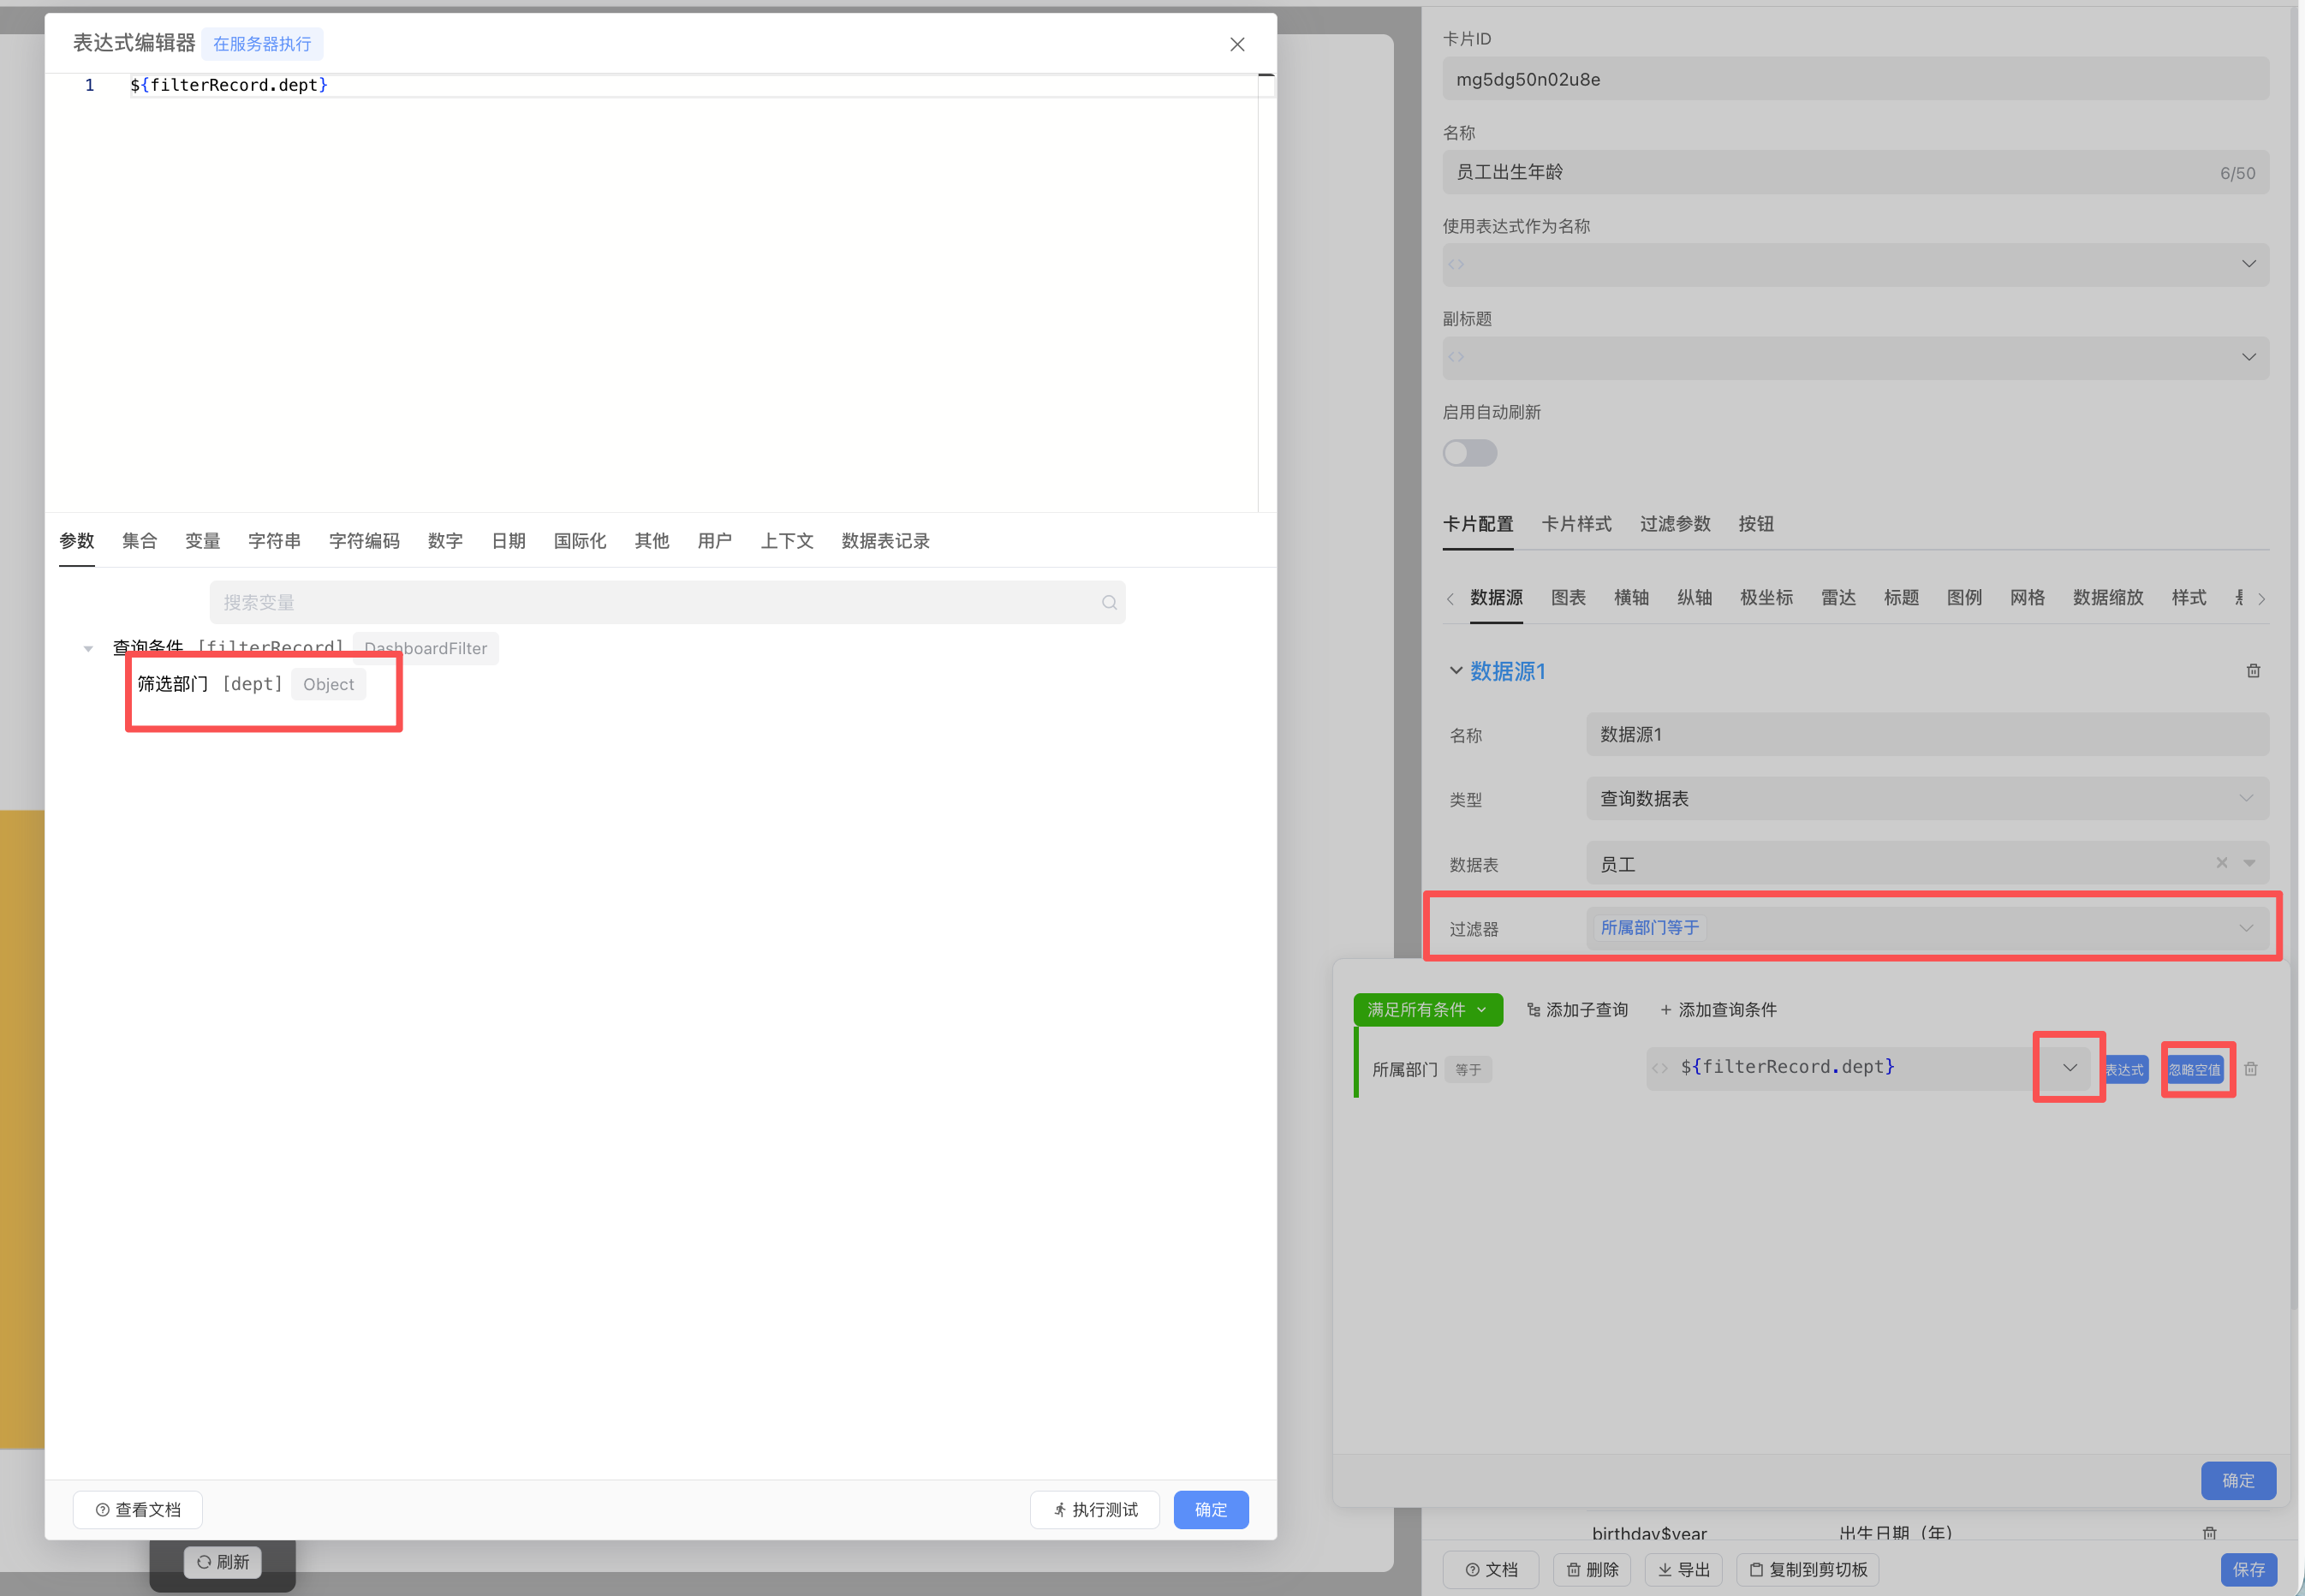
Task: Open the 满足所有条件 dropdown
Action: coord(1427,1009)
